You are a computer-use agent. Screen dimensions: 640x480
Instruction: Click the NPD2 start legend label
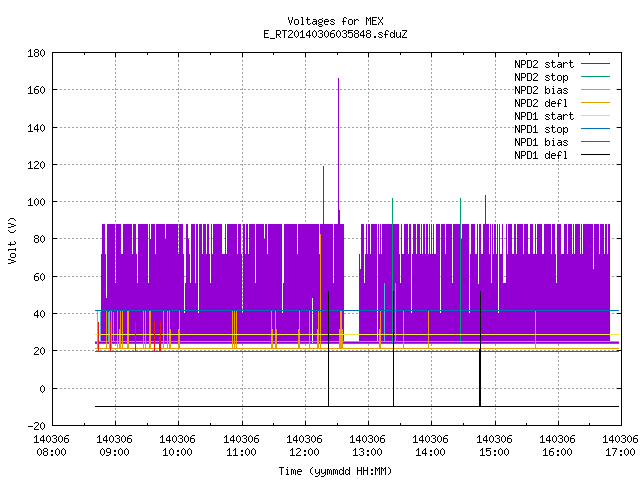(544, 64)
